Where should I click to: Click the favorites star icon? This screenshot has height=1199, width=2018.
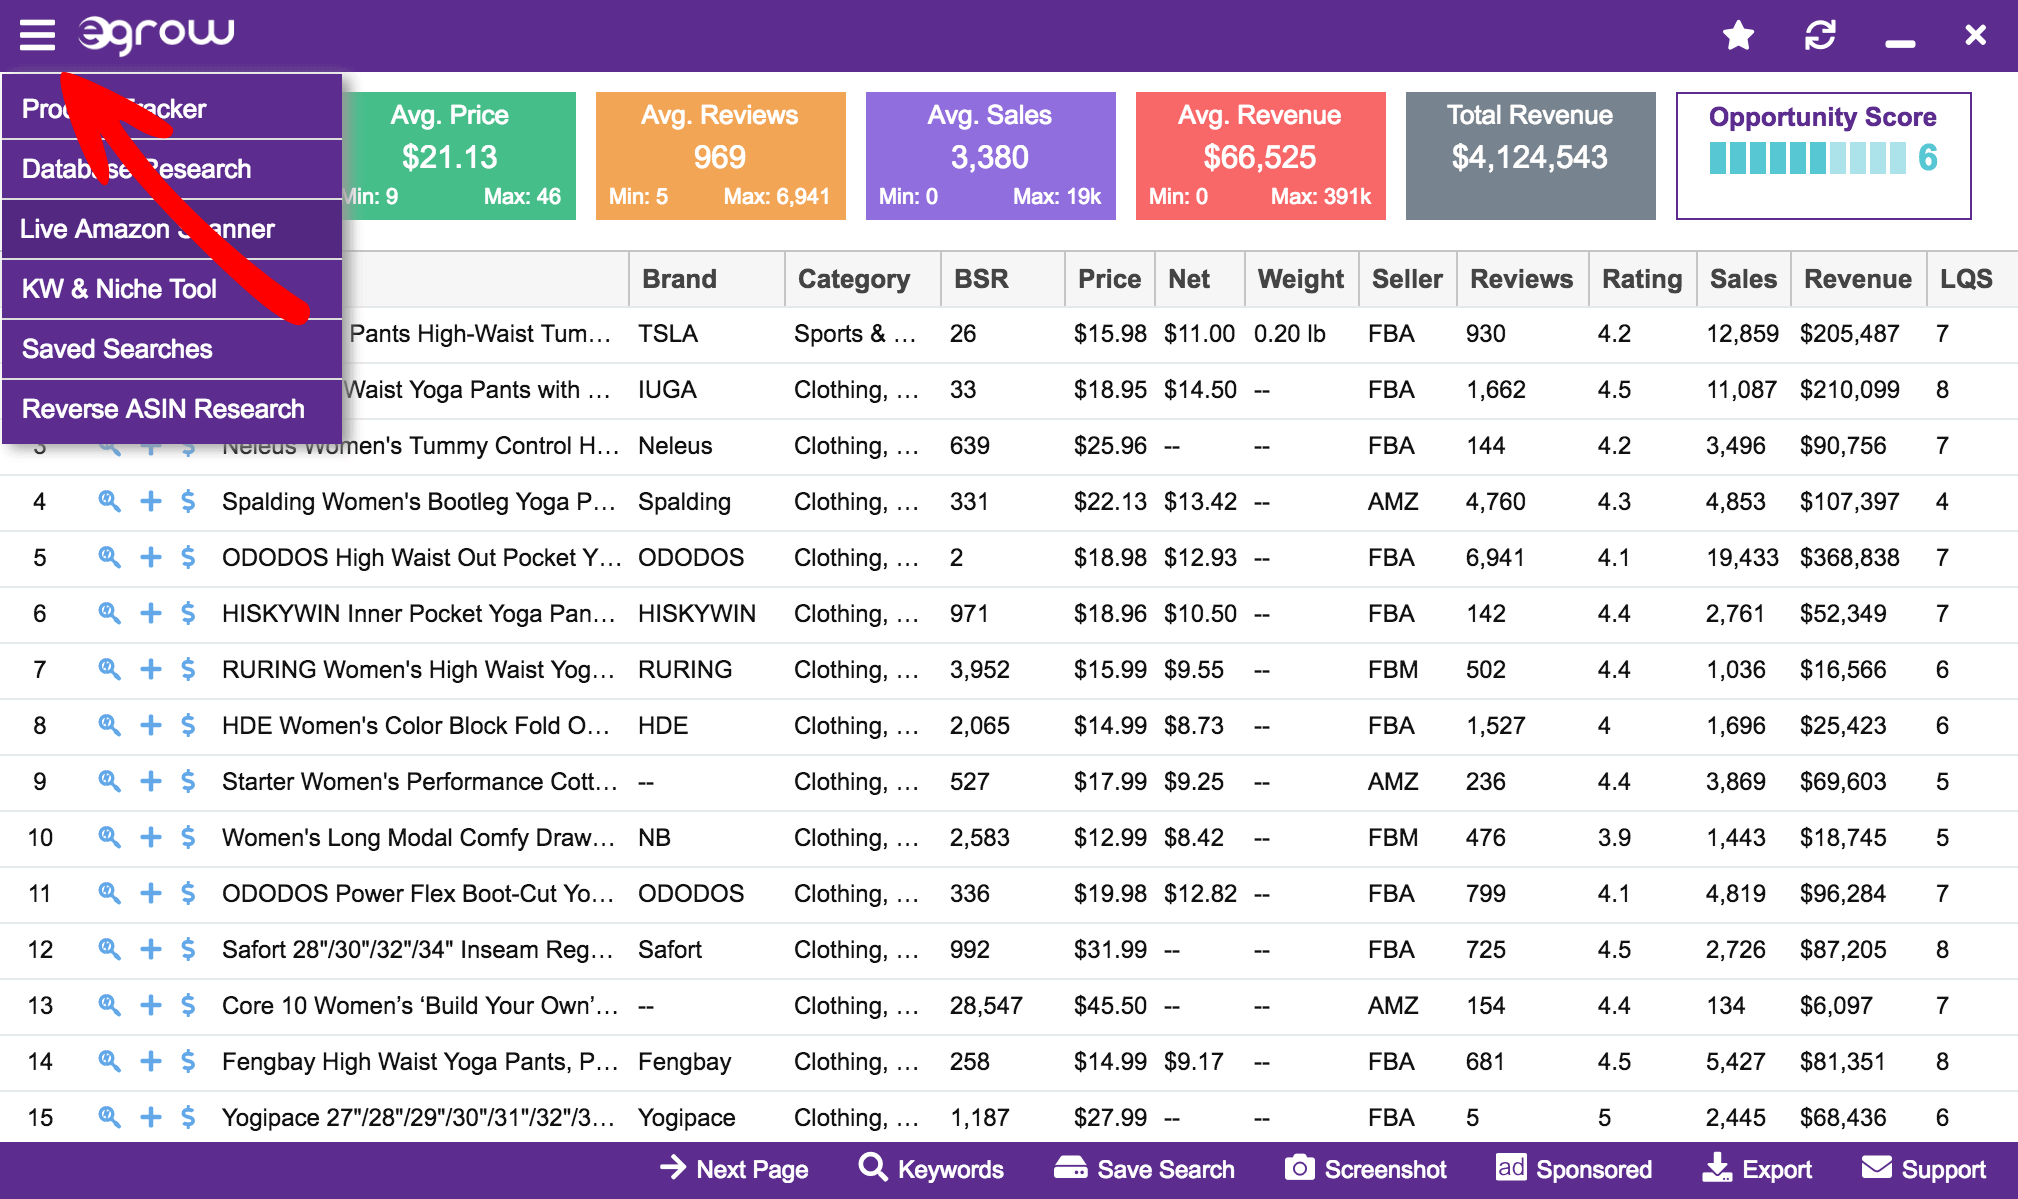click(1739, 36)
